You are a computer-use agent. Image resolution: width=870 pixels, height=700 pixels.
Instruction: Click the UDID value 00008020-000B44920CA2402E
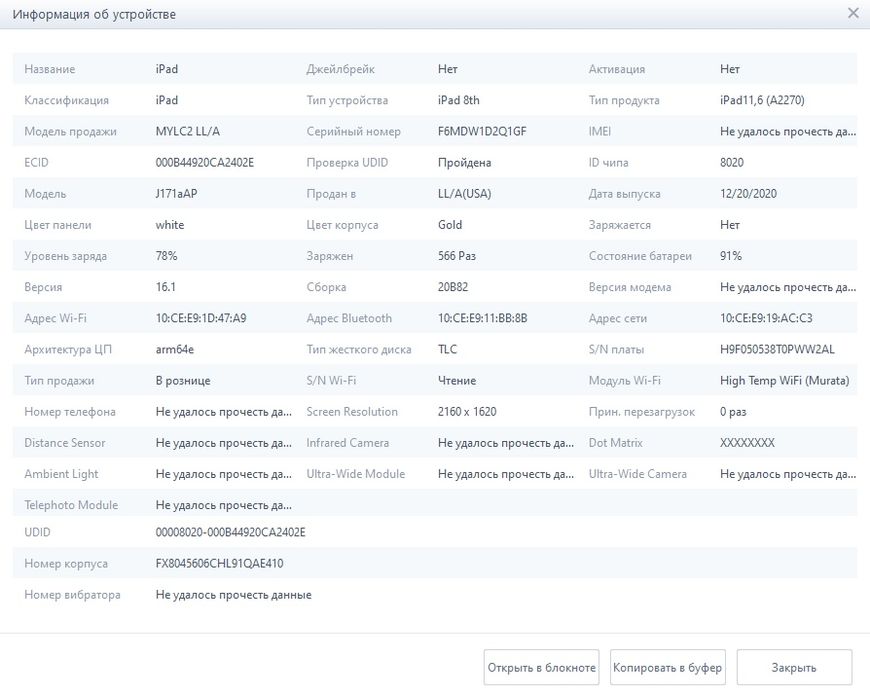[x=230, y=532]
